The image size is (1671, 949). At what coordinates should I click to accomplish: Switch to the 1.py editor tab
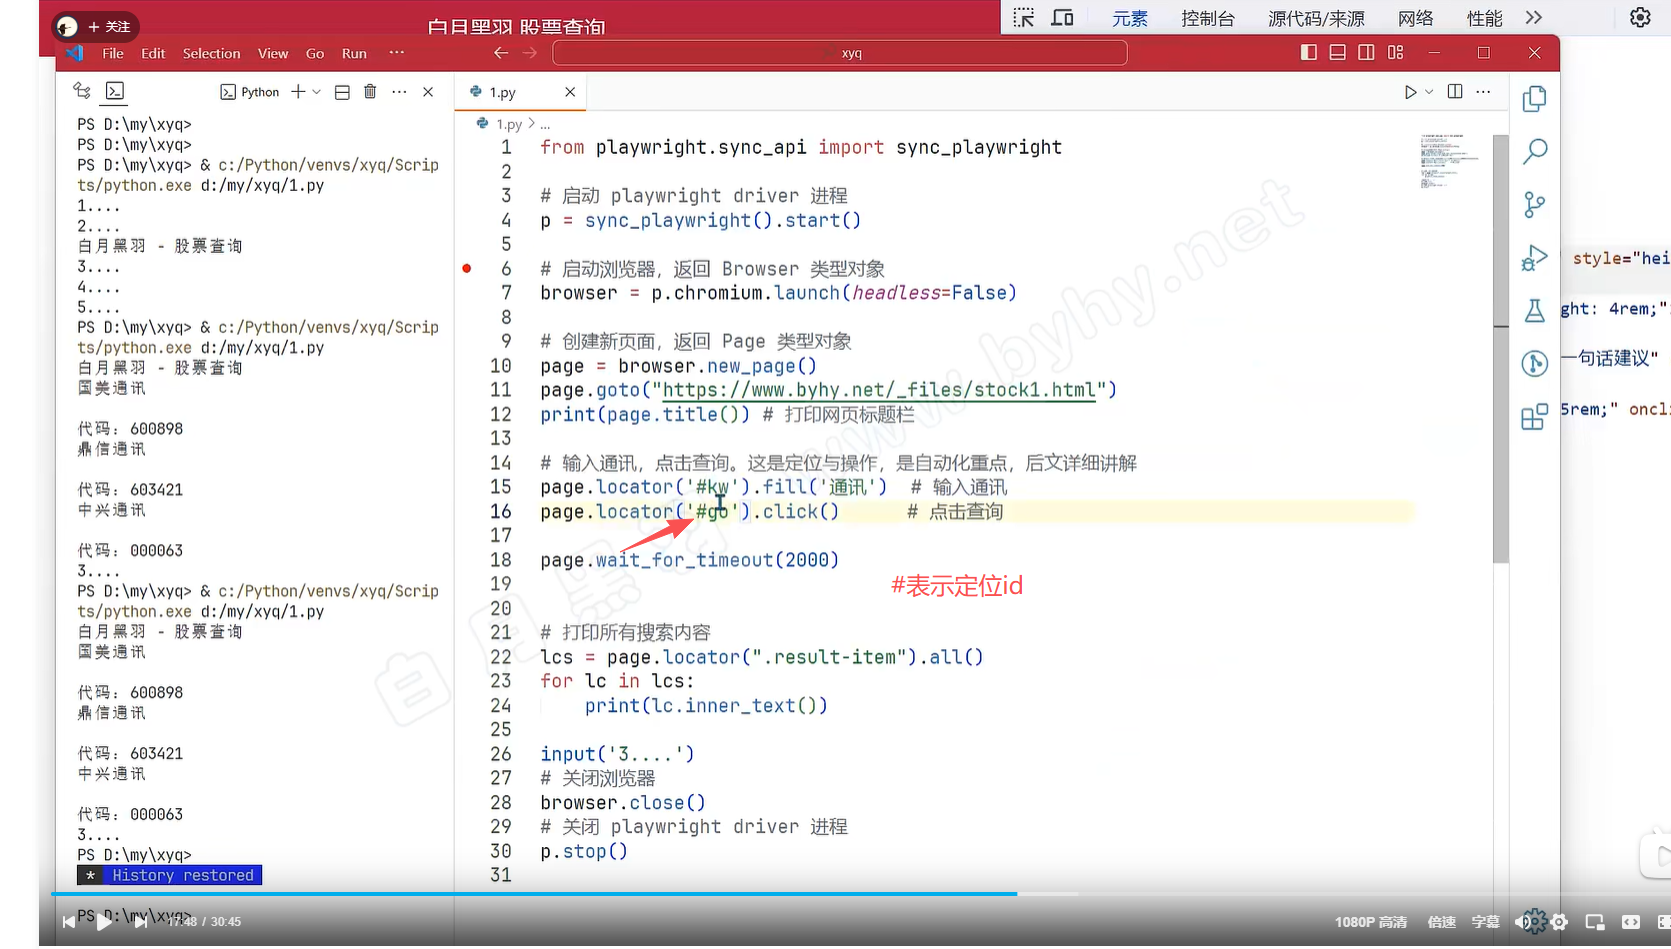coord(520,92)
